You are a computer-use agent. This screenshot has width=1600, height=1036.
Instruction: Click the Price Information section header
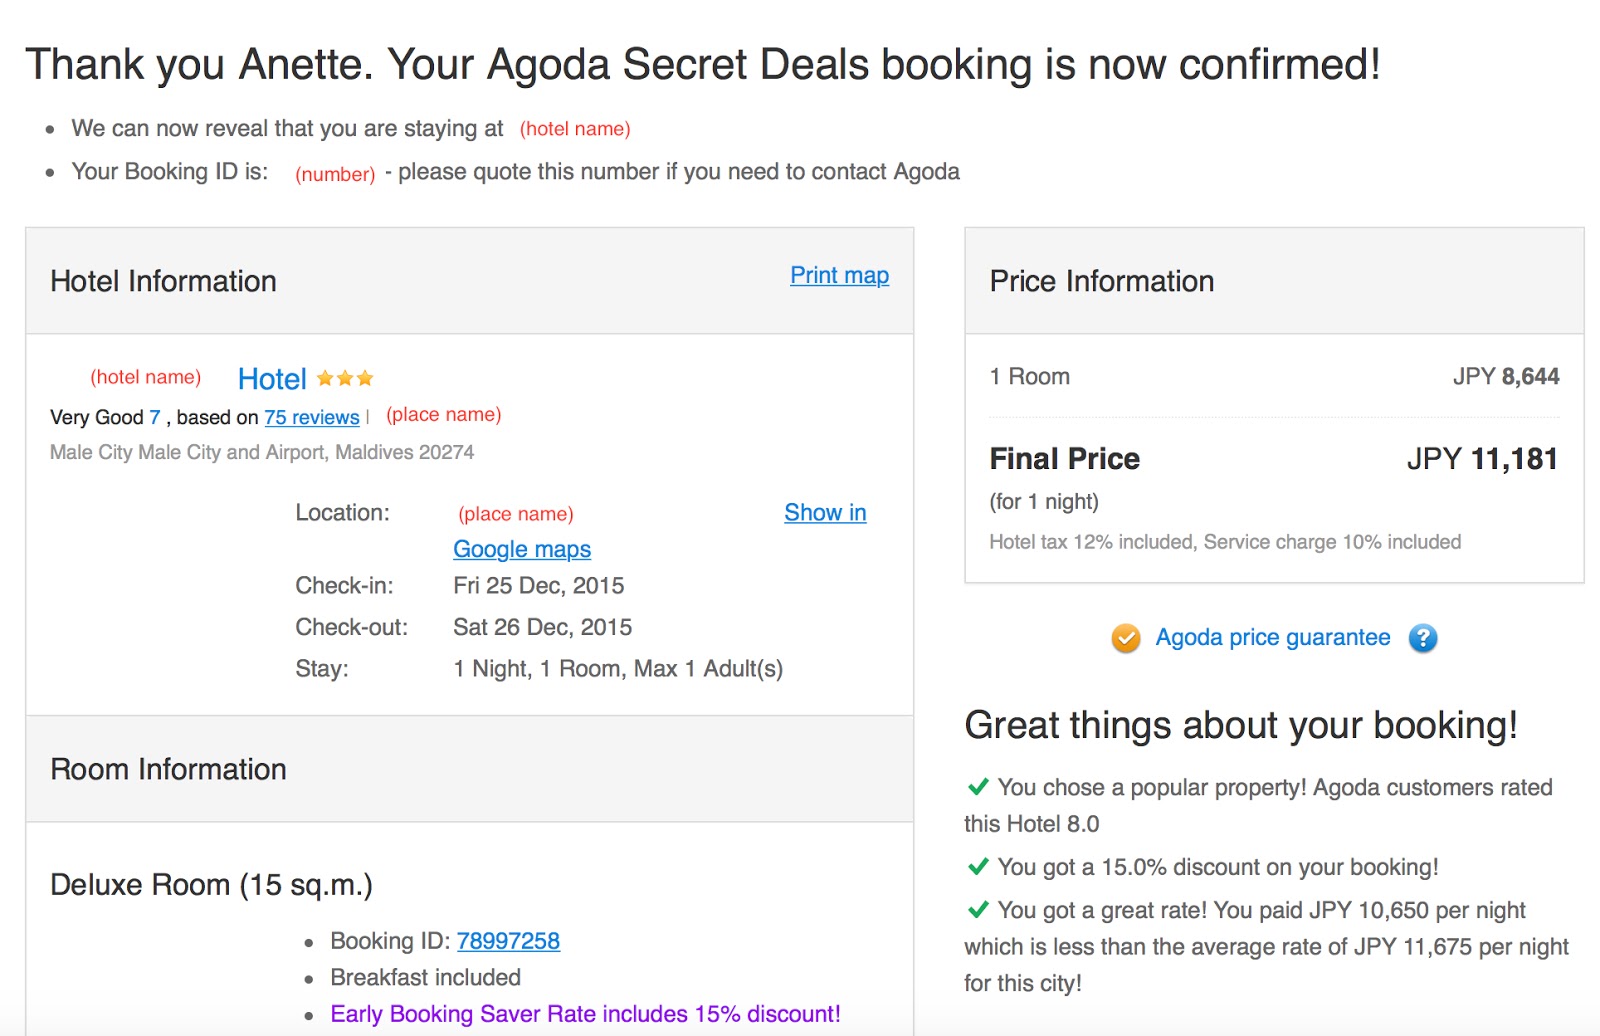(1101, 281)
